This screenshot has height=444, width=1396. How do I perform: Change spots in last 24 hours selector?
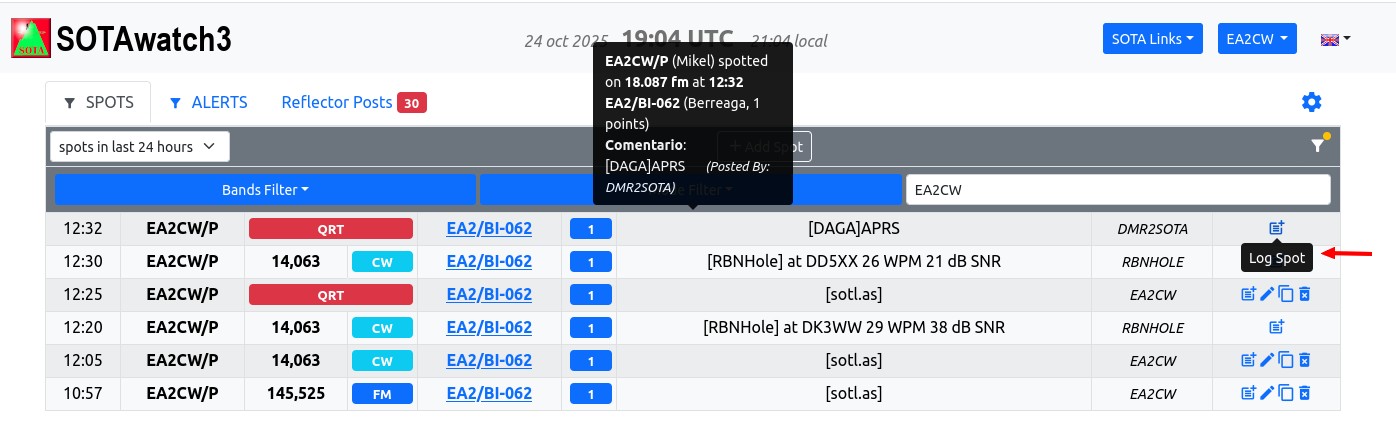pos(139,147)
